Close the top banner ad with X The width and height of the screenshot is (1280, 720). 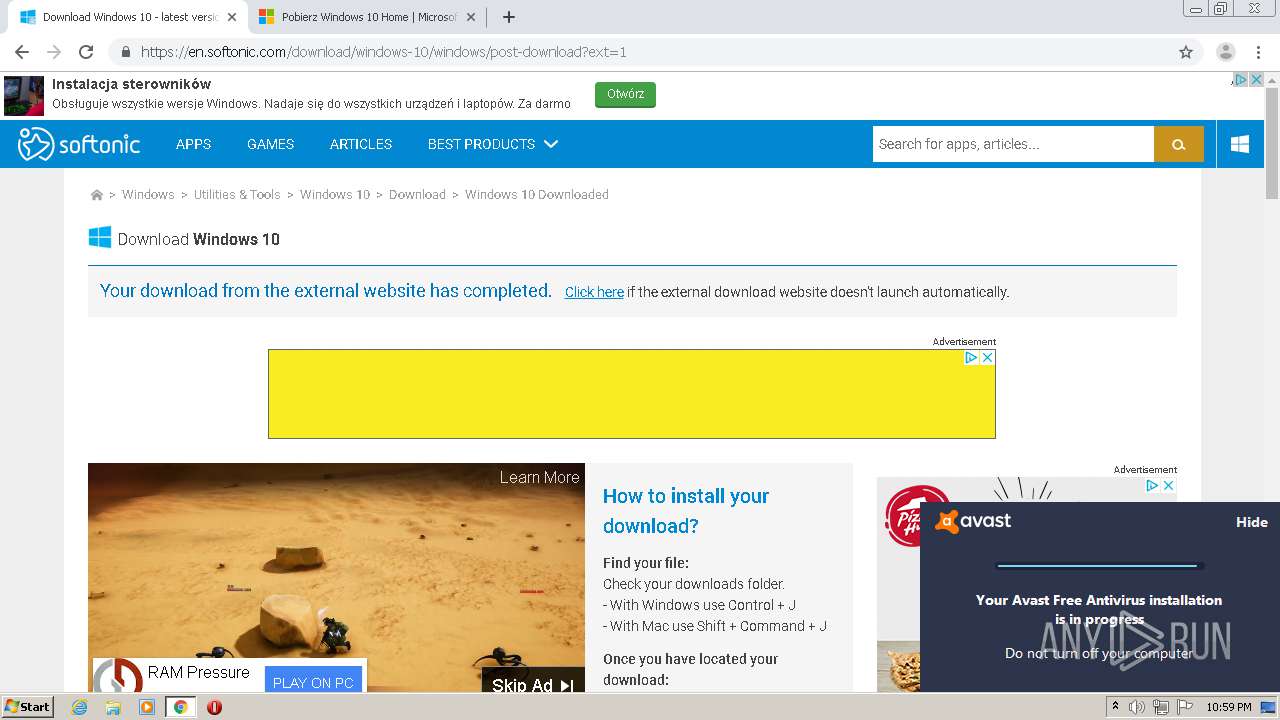tap(1256, 80)
